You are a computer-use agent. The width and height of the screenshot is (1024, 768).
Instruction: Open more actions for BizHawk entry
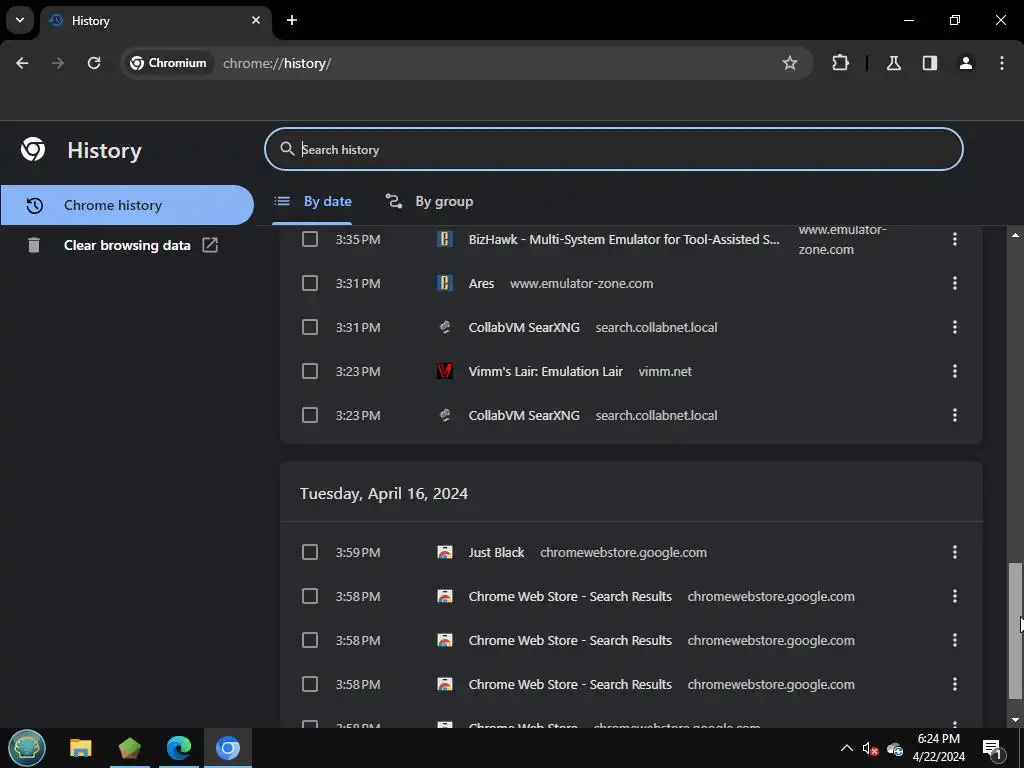pos(955,239)
